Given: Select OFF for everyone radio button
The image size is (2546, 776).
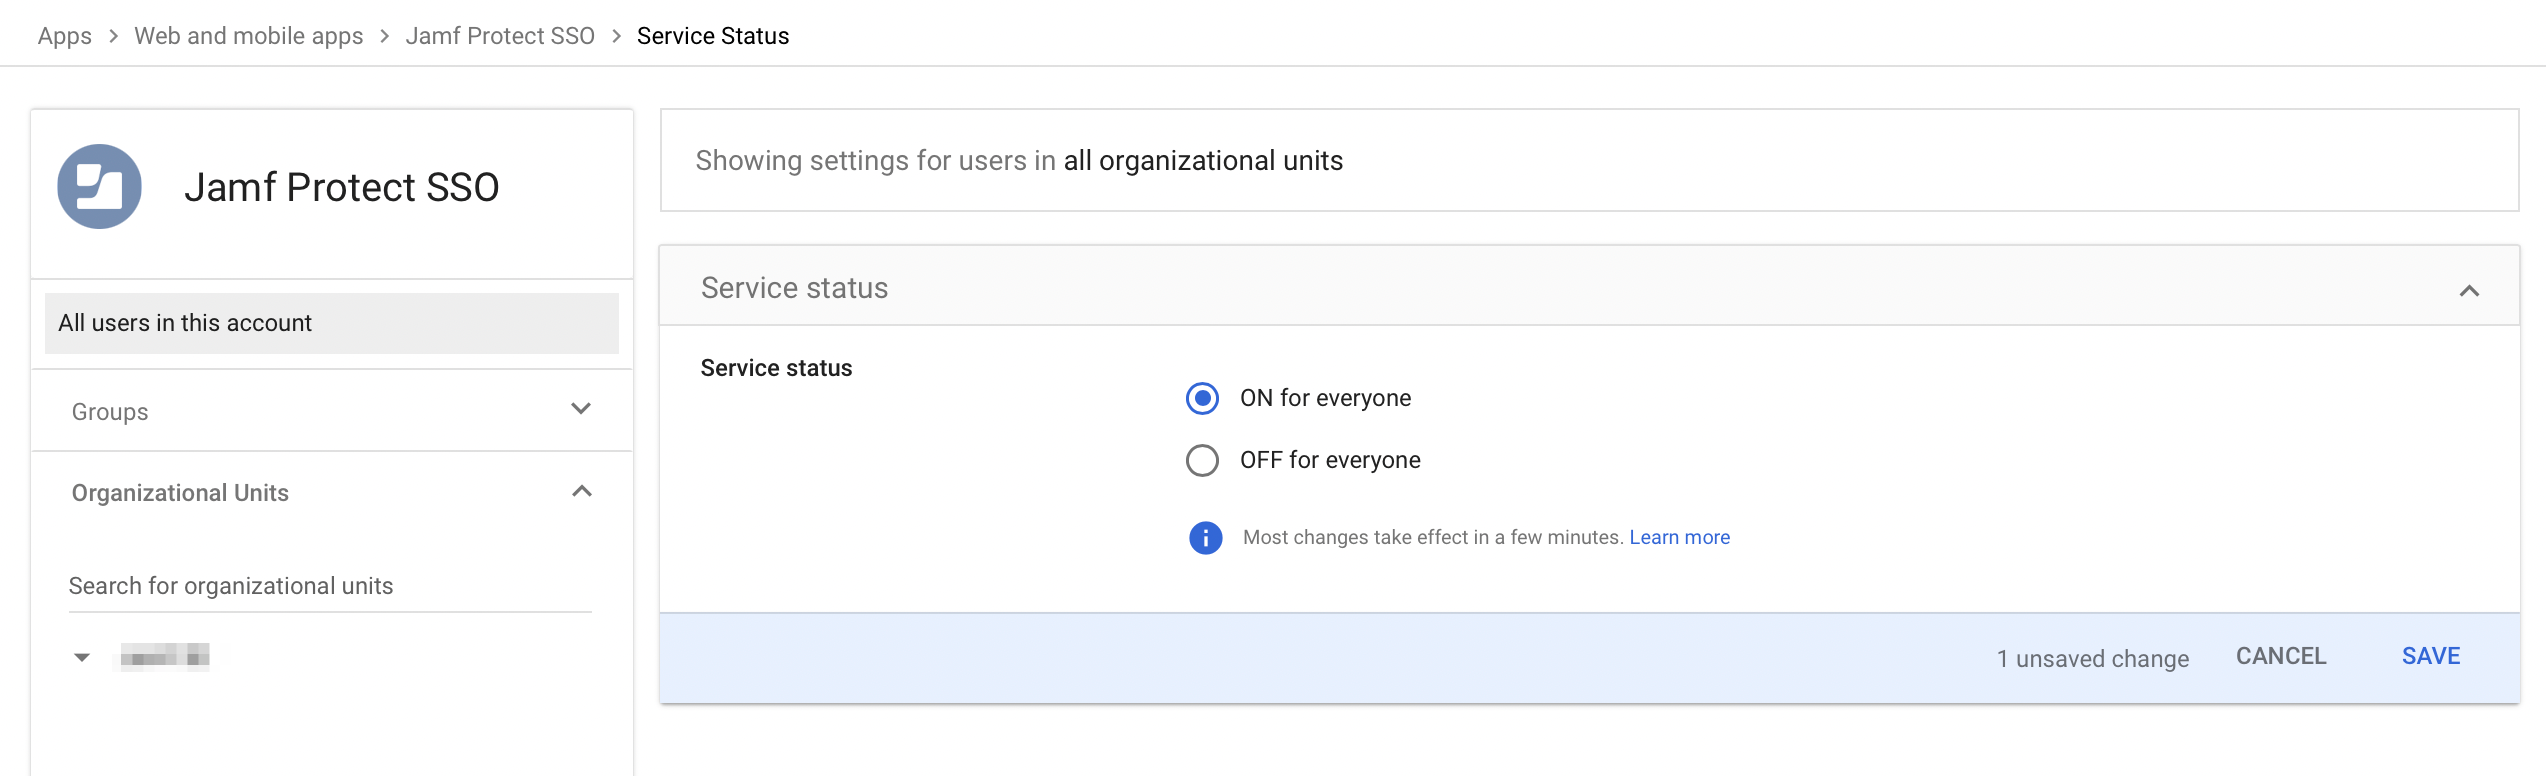Looking at the screenshot, I should pos(1202,460).
